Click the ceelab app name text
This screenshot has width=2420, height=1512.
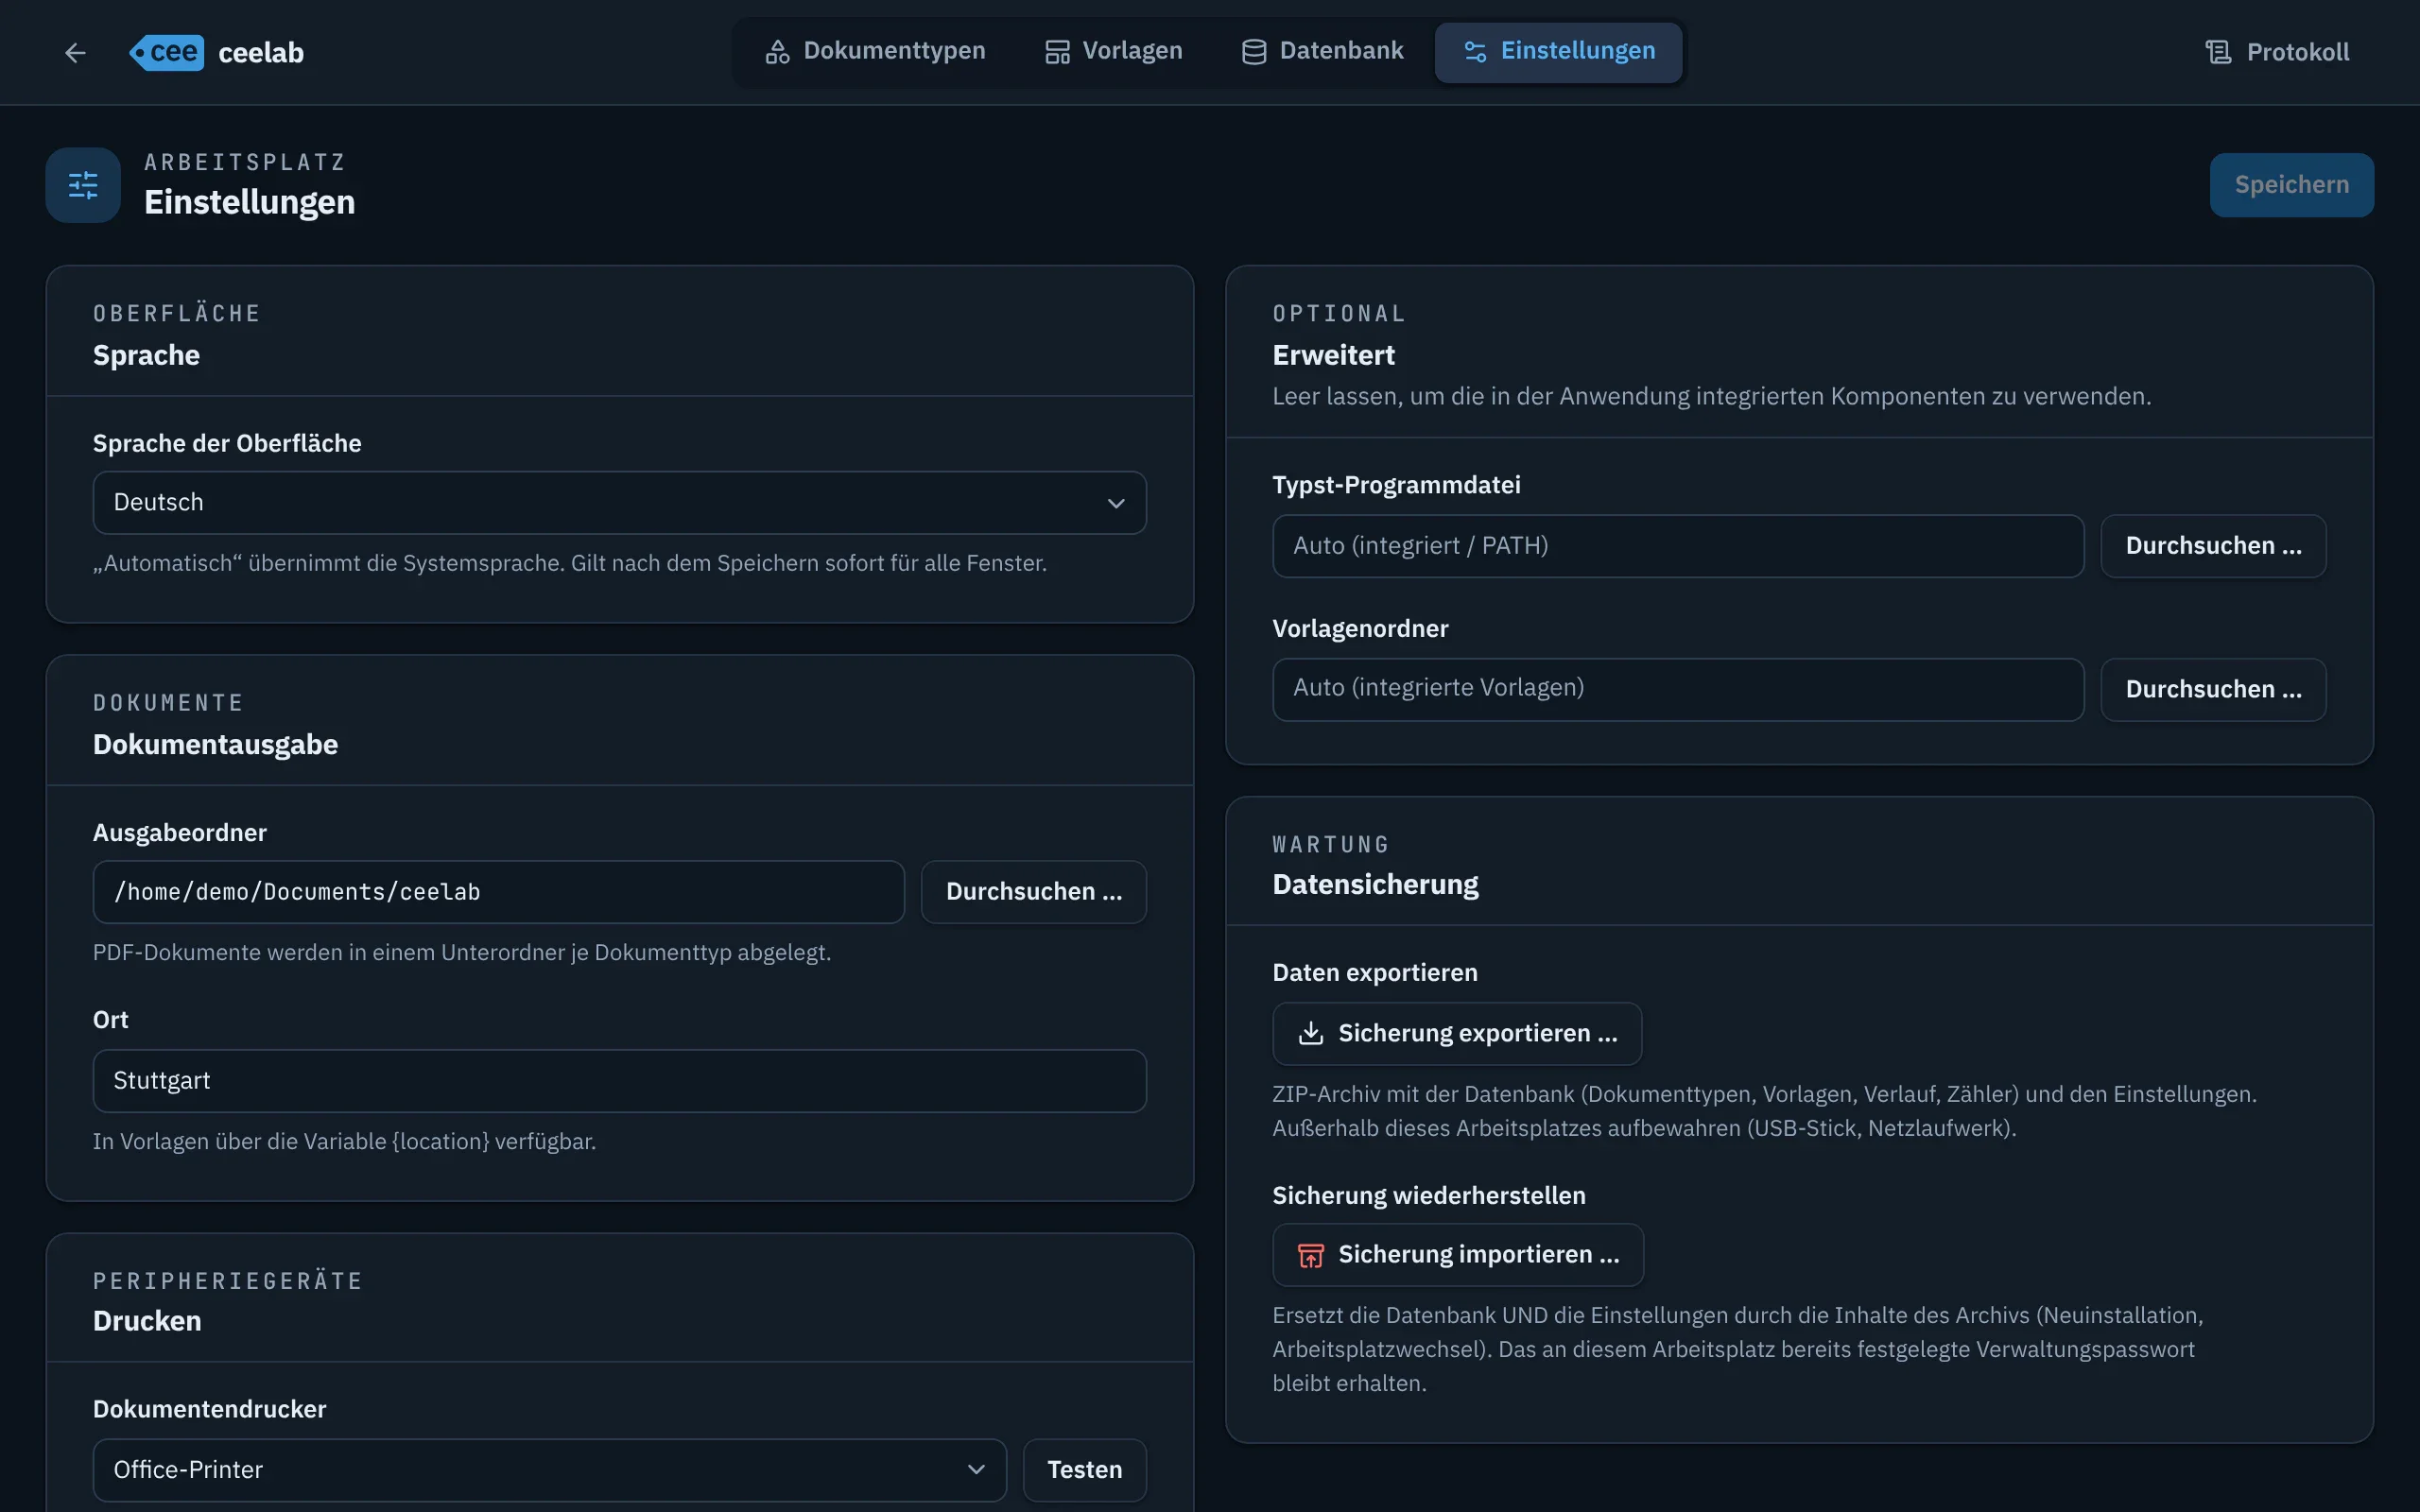(261, 52)
